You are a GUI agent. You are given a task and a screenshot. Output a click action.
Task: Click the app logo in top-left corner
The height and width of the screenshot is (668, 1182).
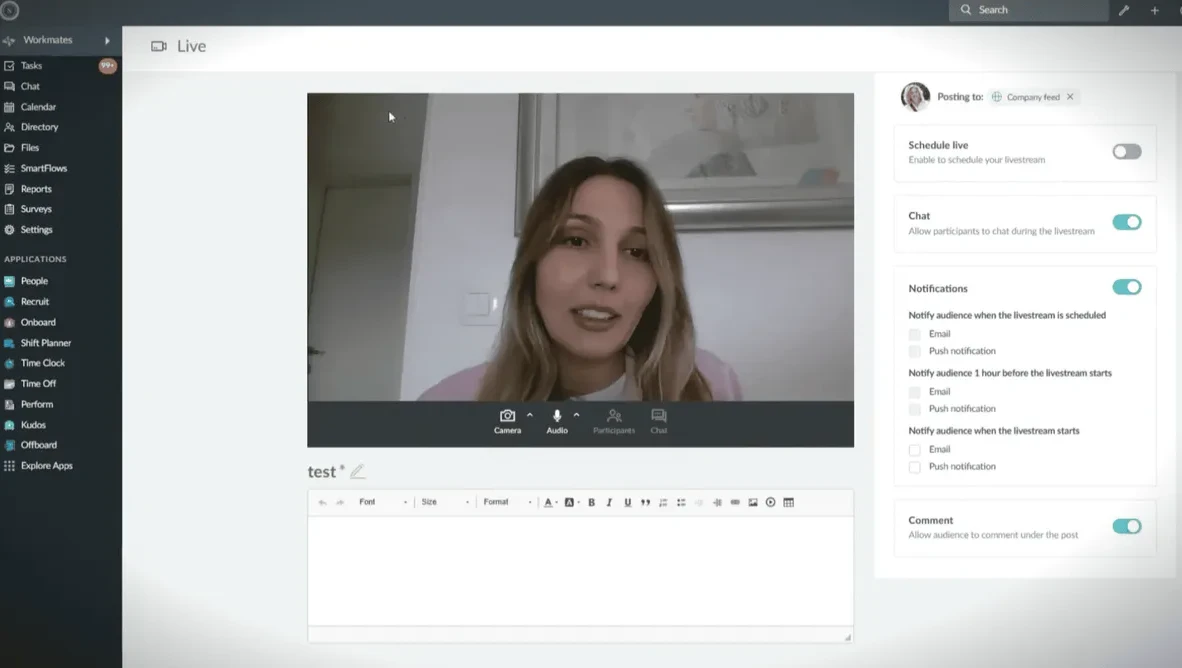[x=10, y=11]
